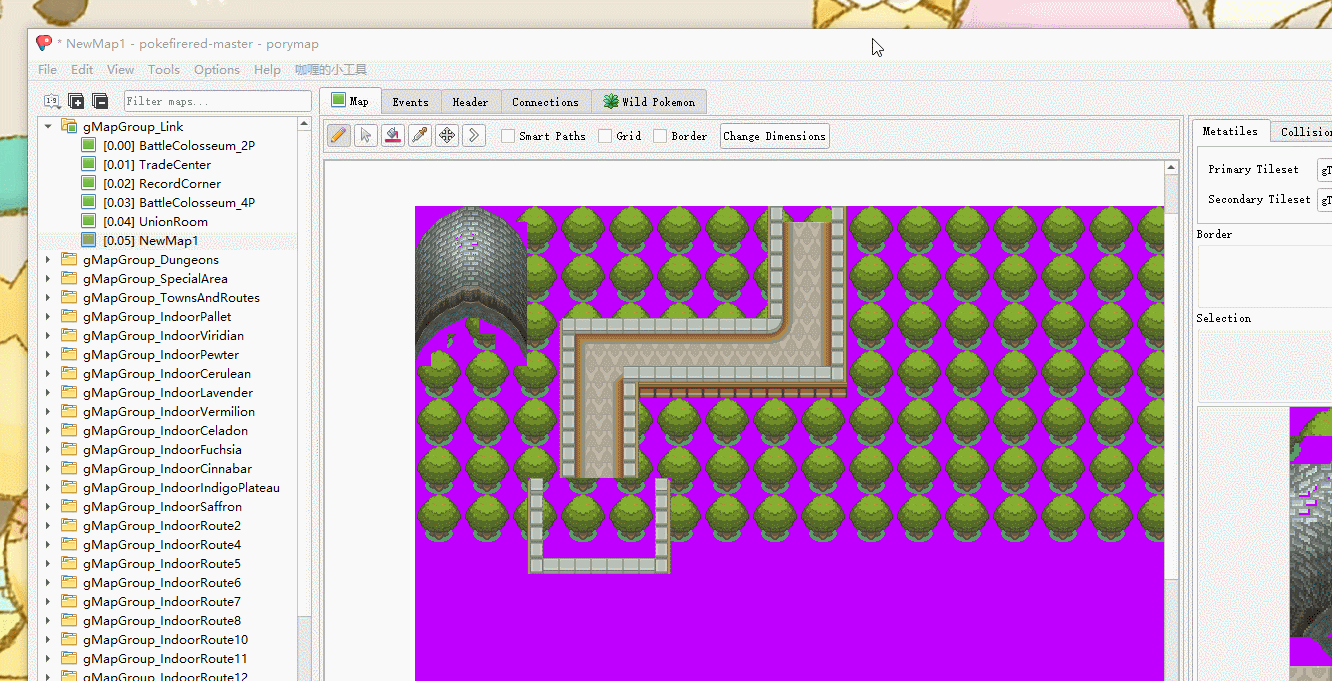Click the gMapGroup_Link folder icon
Screen dimensions: 1332x681
69,127
